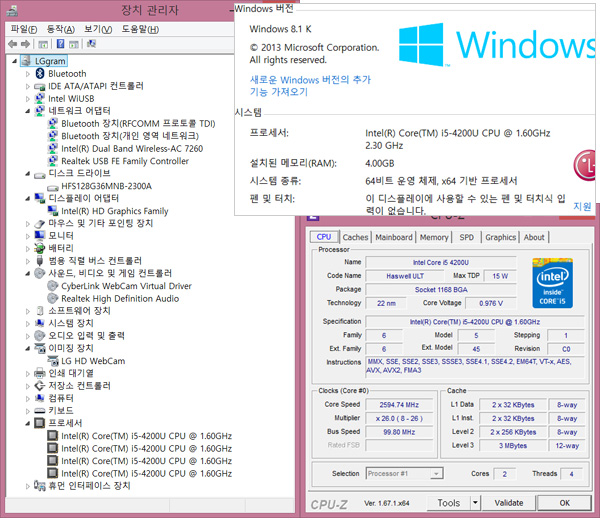Click the Forward arrow in Device Manager toolbar
Screen dimensions: 600x520
coord(25,44)
